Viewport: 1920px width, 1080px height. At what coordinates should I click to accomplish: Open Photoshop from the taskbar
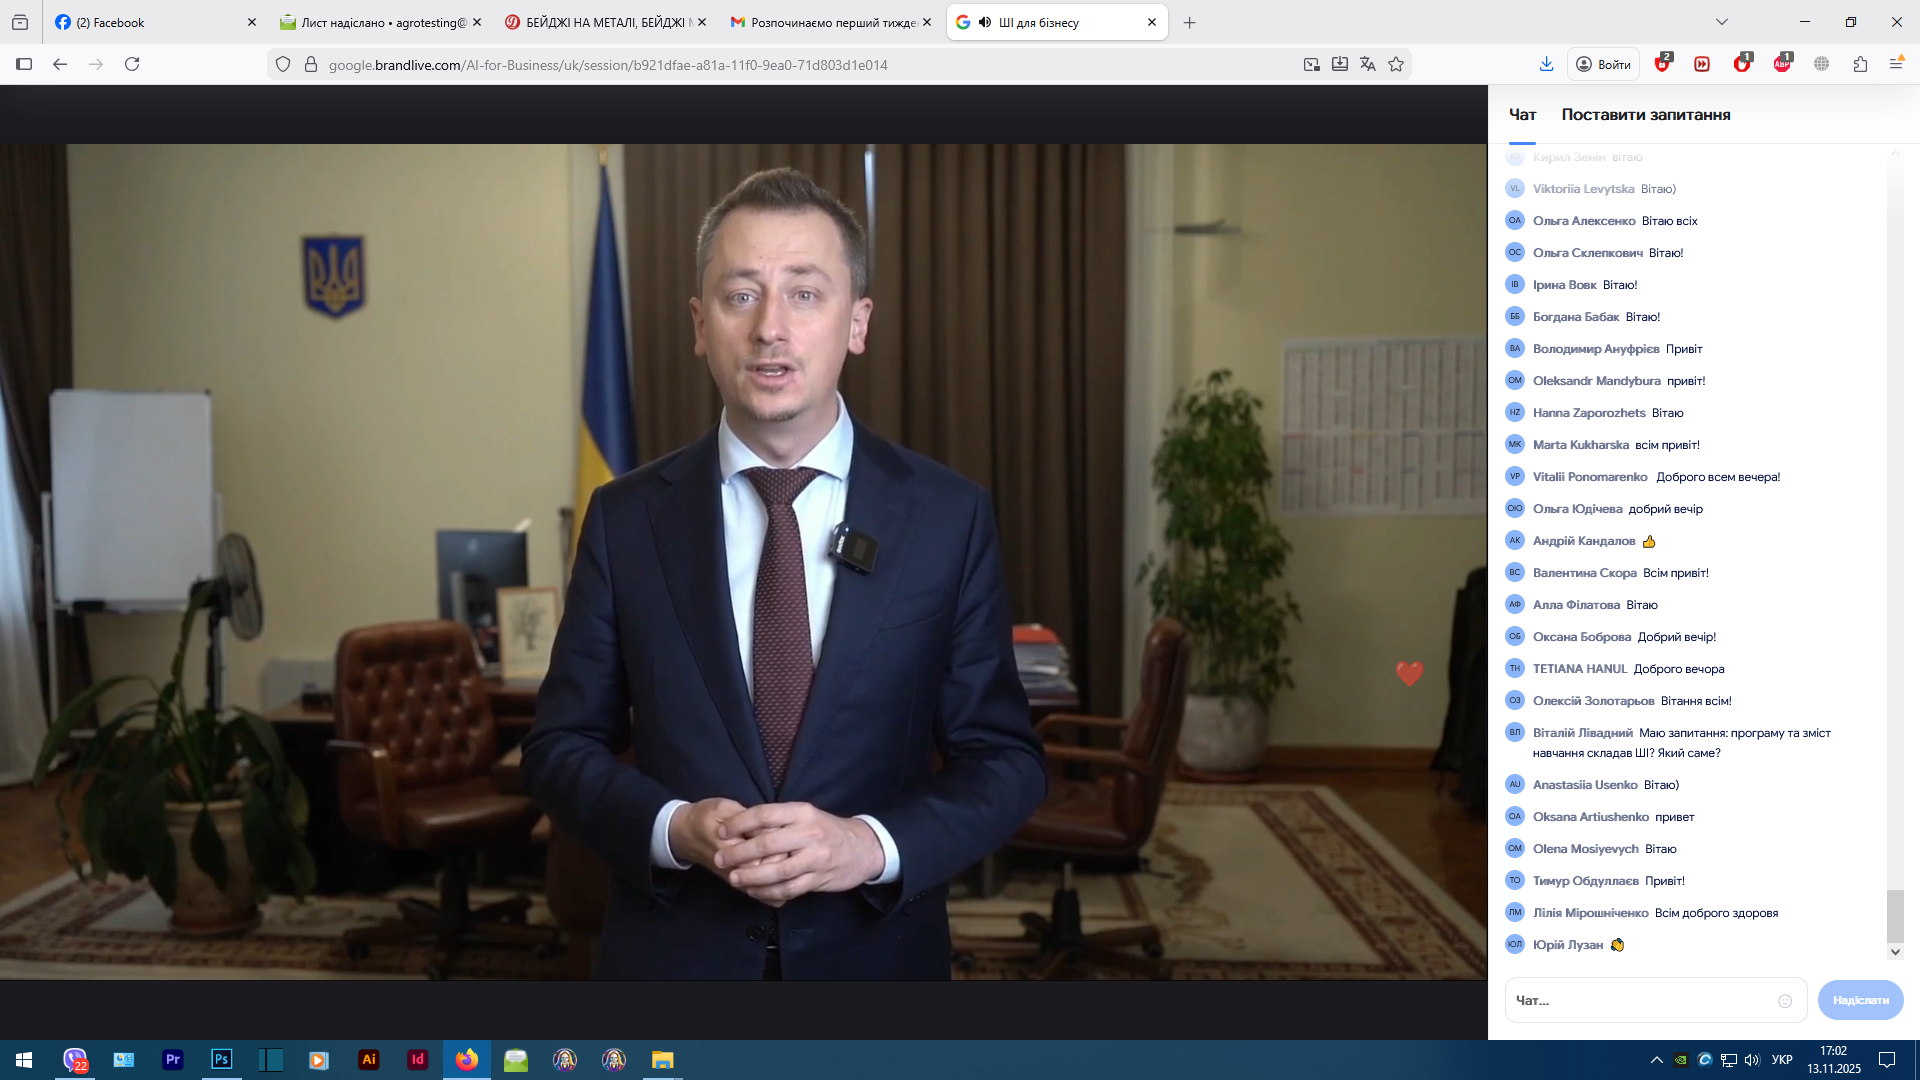tap(222, 1060)
